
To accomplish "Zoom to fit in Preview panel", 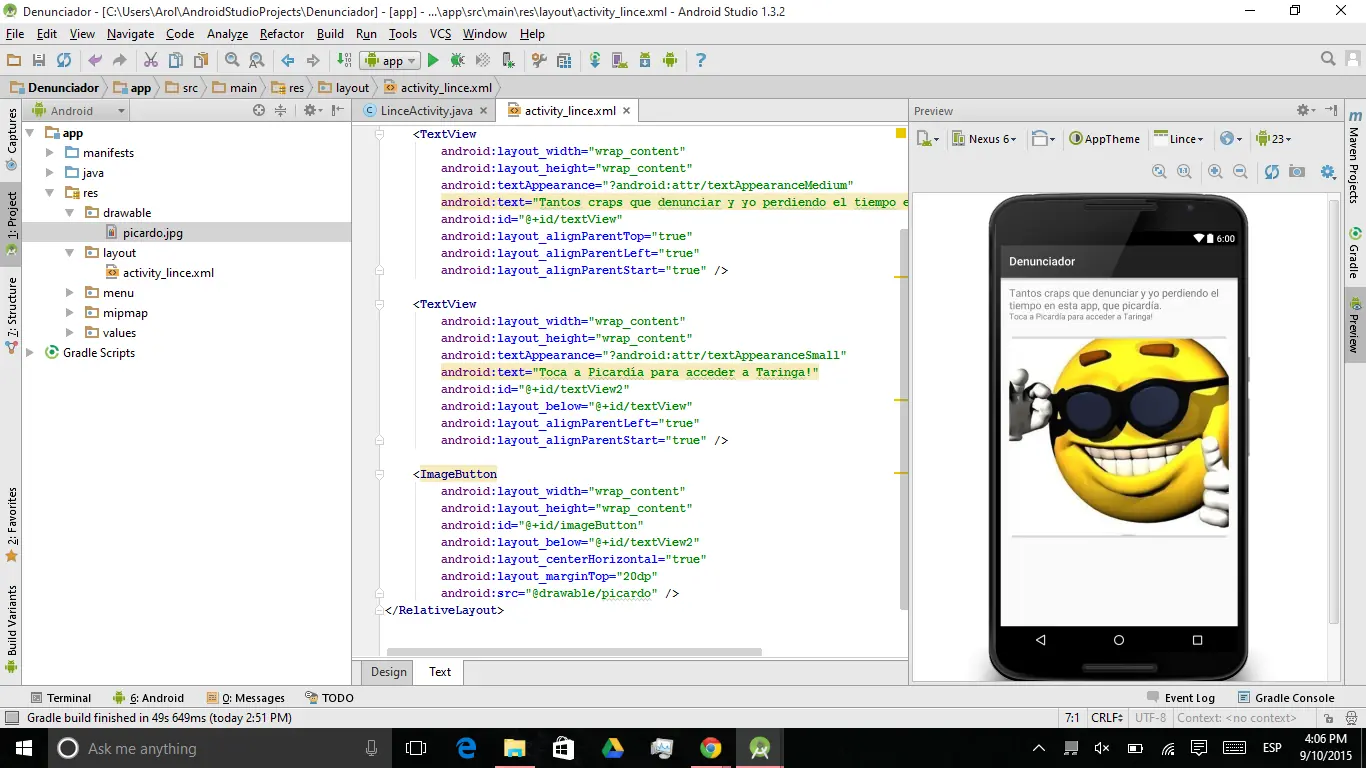I will (1159, 172).
